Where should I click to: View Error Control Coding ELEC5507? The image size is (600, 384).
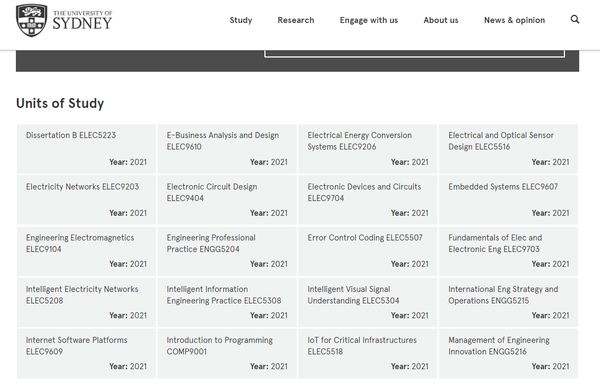368,251
